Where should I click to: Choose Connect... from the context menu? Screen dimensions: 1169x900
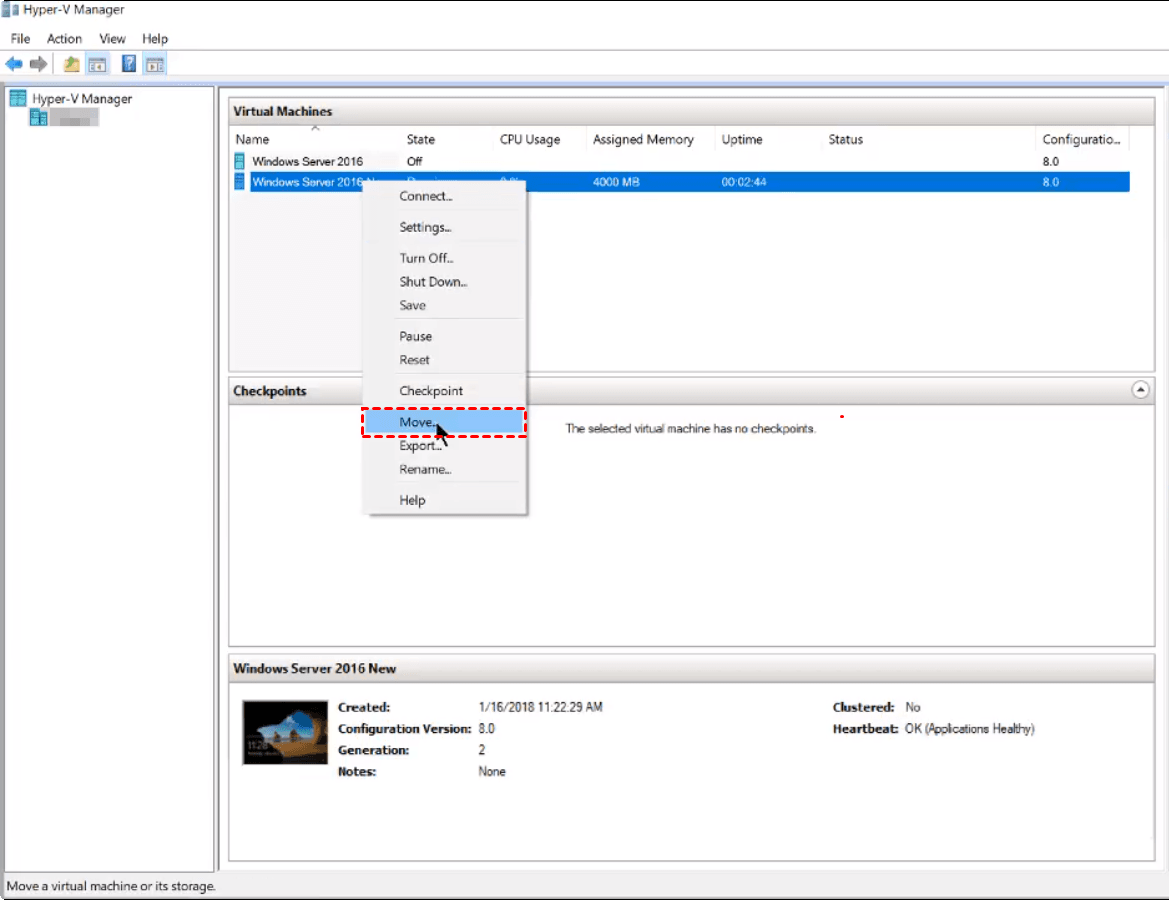coord(444,196)
